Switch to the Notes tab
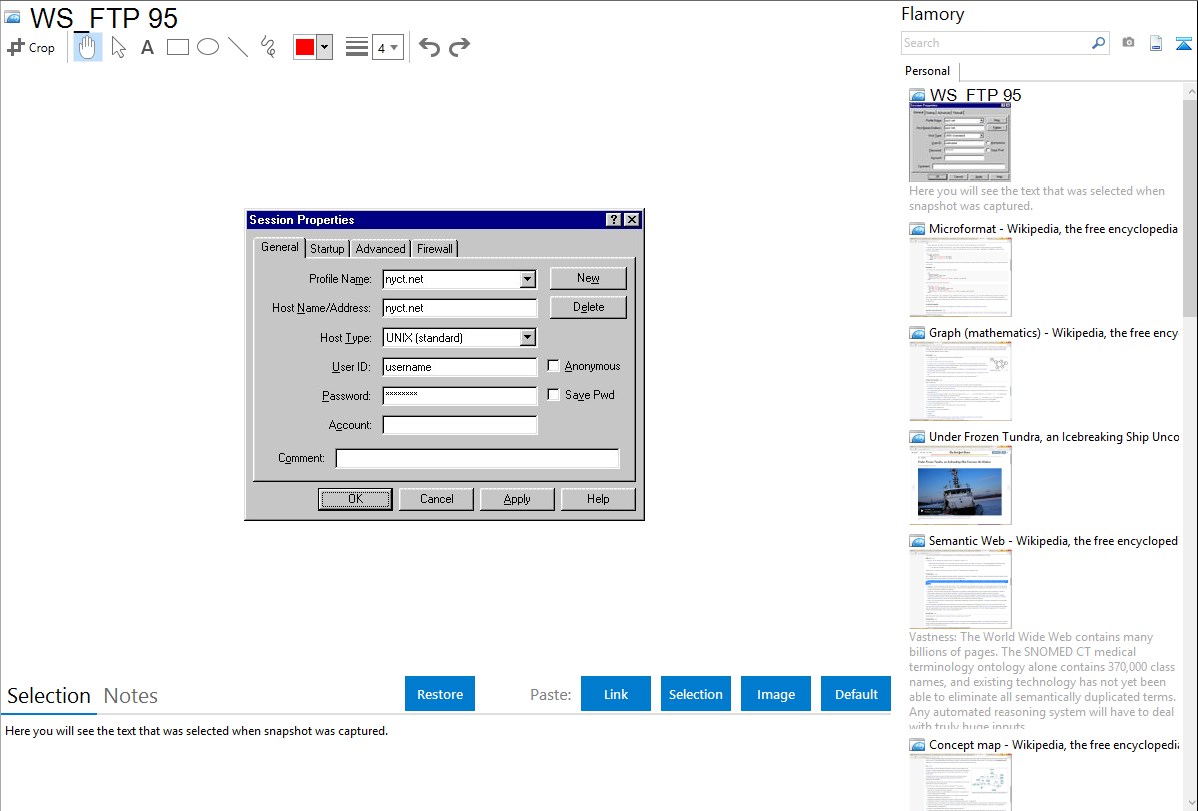This screenshot has width=1198, height=811. pyautogui.click(x=131, y=696)
